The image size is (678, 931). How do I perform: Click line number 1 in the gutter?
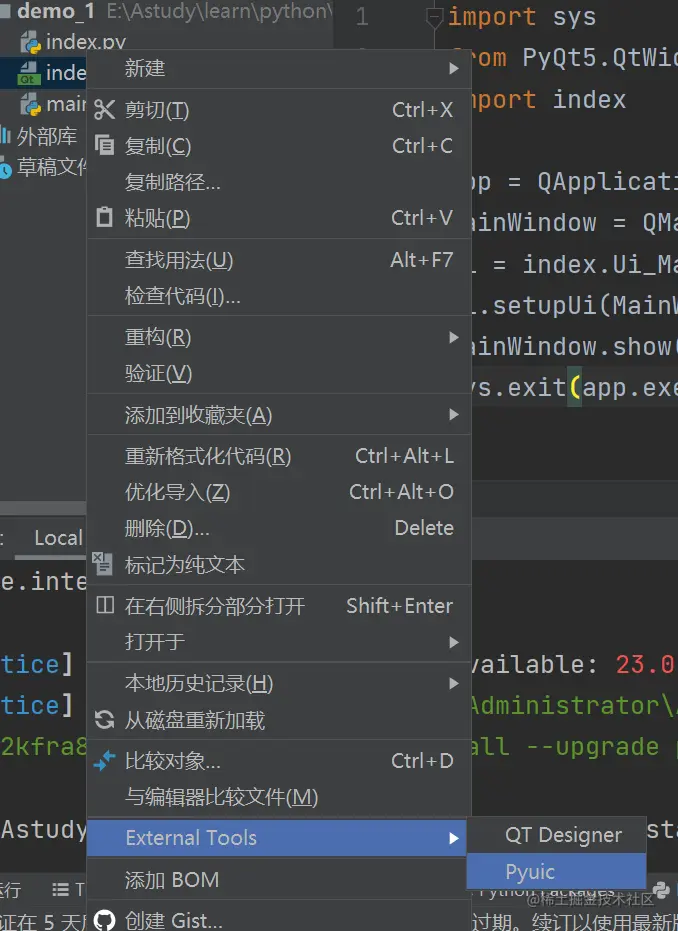362,17
